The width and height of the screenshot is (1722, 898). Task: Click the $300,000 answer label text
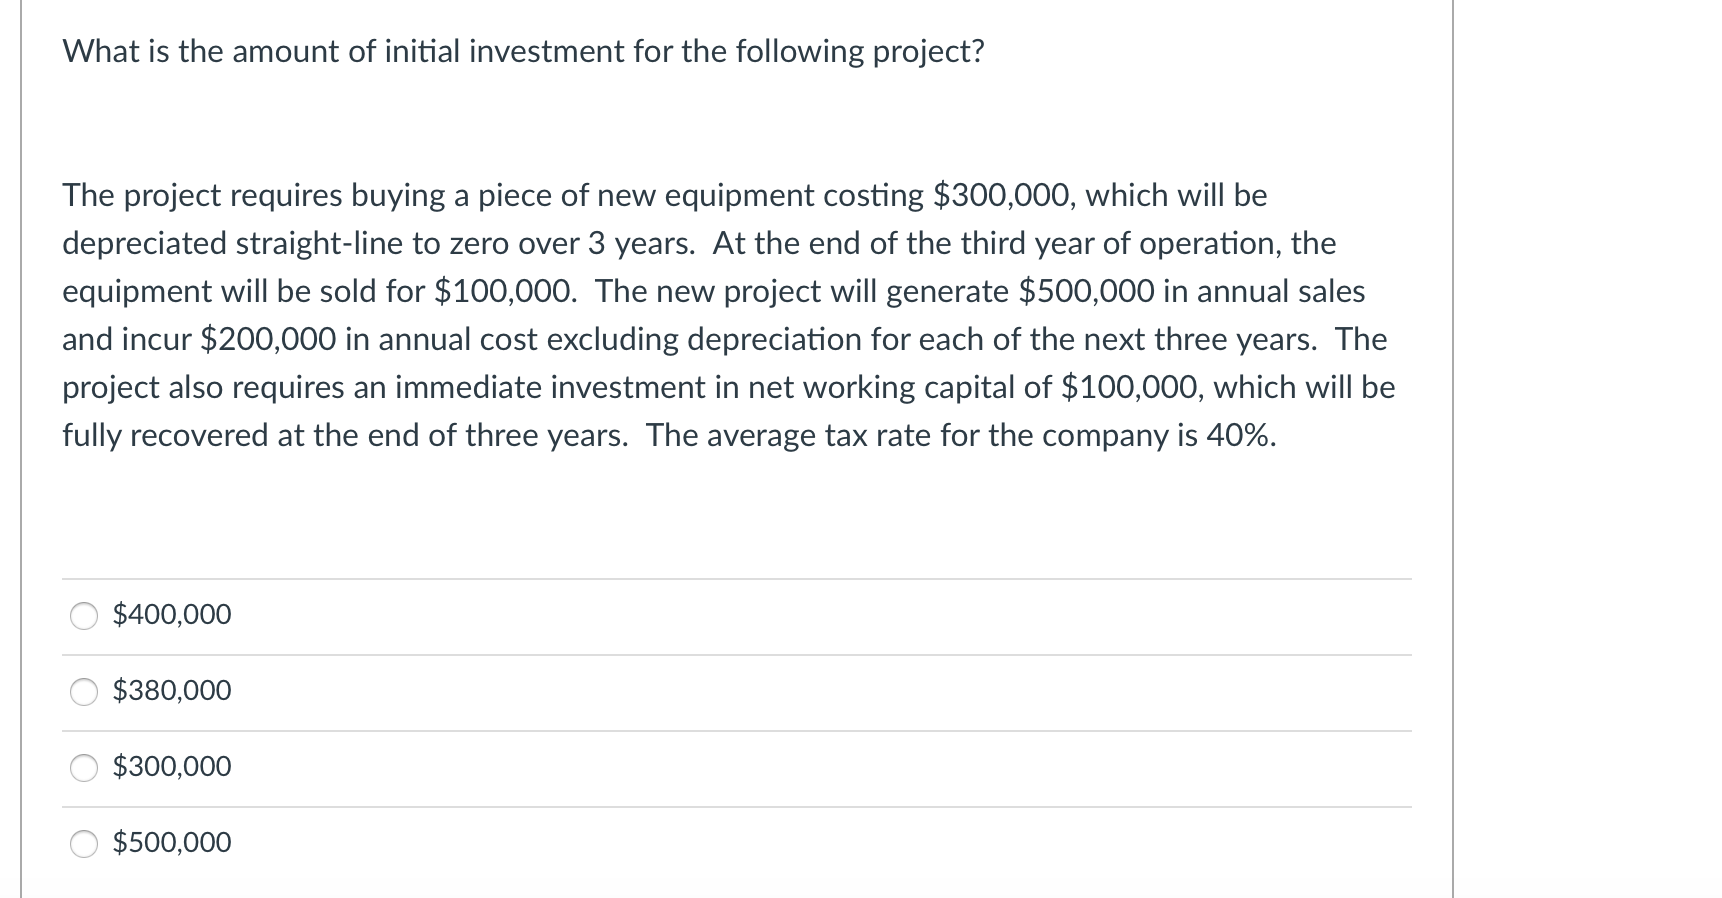(171, 767)
